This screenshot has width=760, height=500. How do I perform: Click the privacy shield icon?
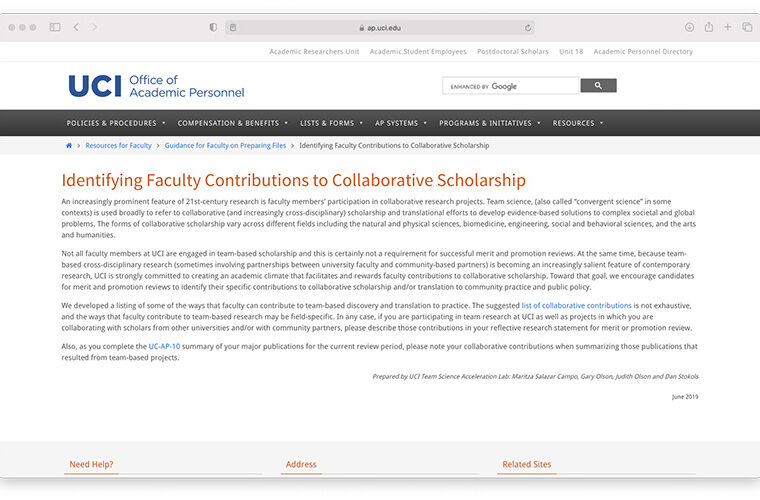(x=213, y=27)
